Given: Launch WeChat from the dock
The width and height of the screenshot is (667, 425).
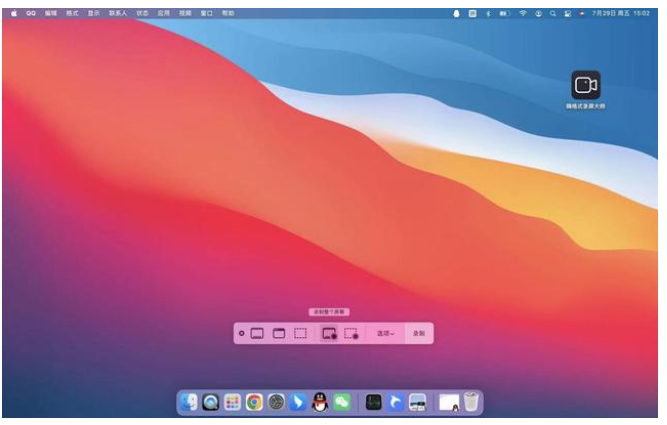Looking at the screenshot, I should point(343,402).
